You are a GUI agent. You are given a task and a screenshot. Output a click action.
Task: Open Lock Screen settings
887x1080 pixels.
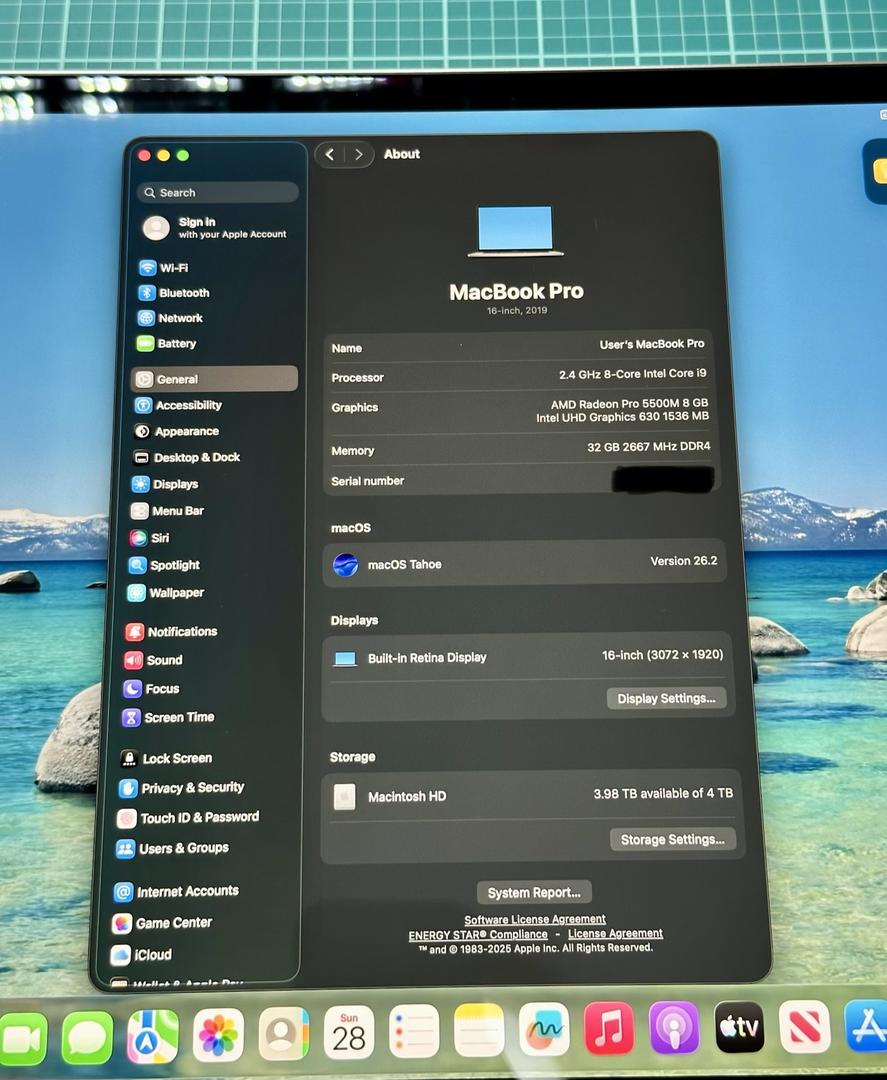(x=166, y=758)
